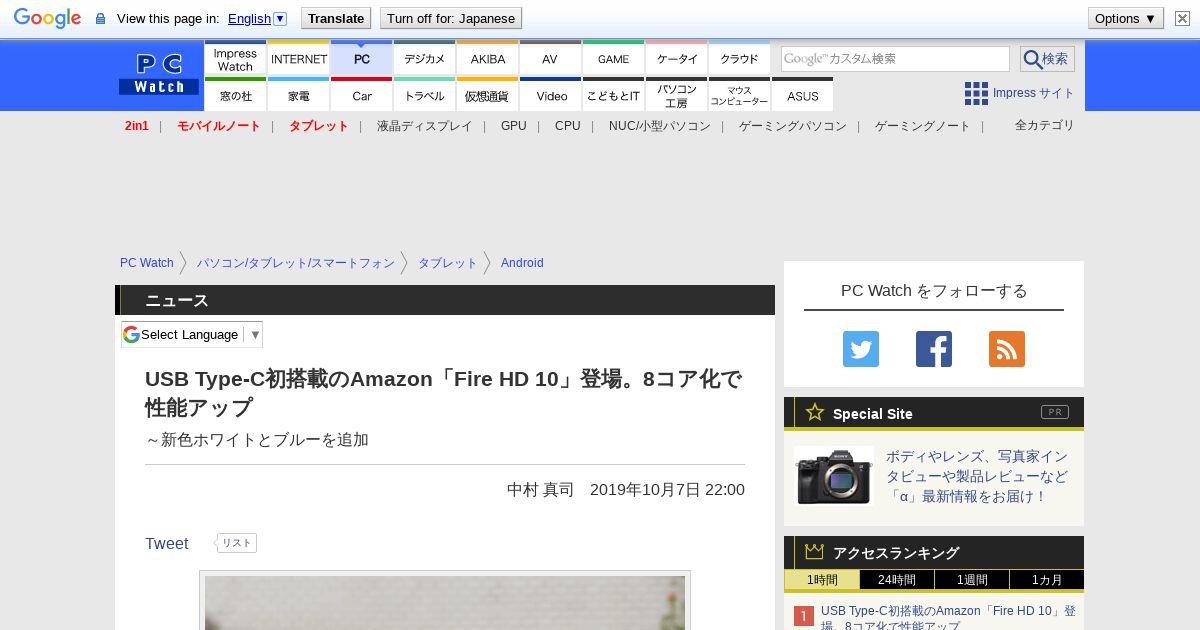The height and width of the screenshot is (630, 1200).
Task: Open ケータイ nav tab
Action: [x=677, y=58]
